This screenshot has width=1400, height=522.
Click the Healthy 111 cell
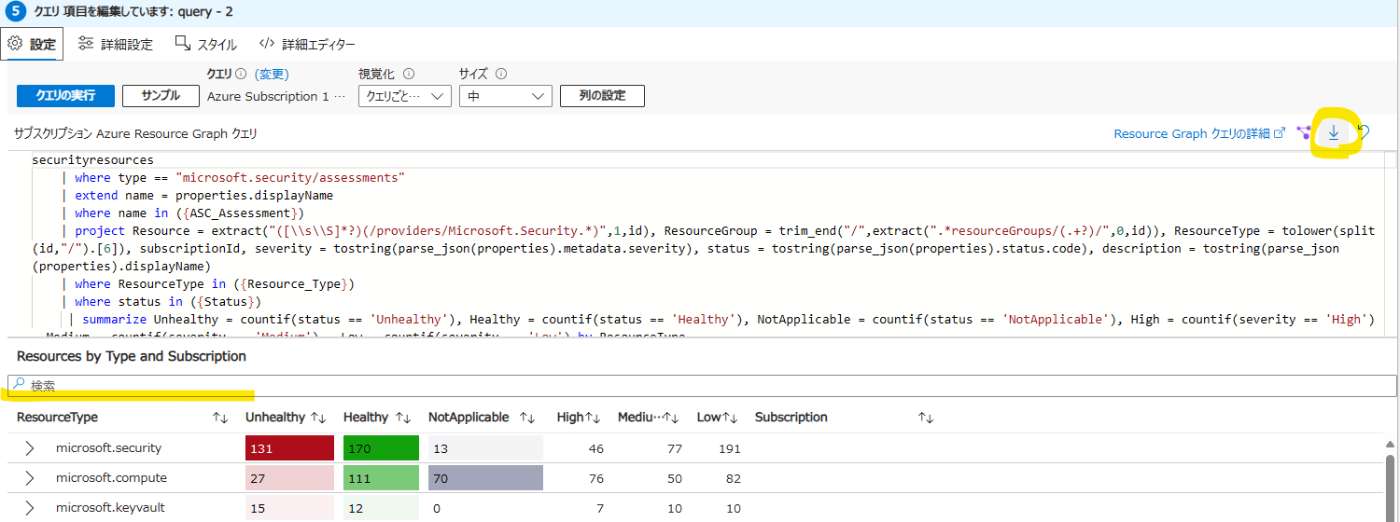click(x=379, y=478)
